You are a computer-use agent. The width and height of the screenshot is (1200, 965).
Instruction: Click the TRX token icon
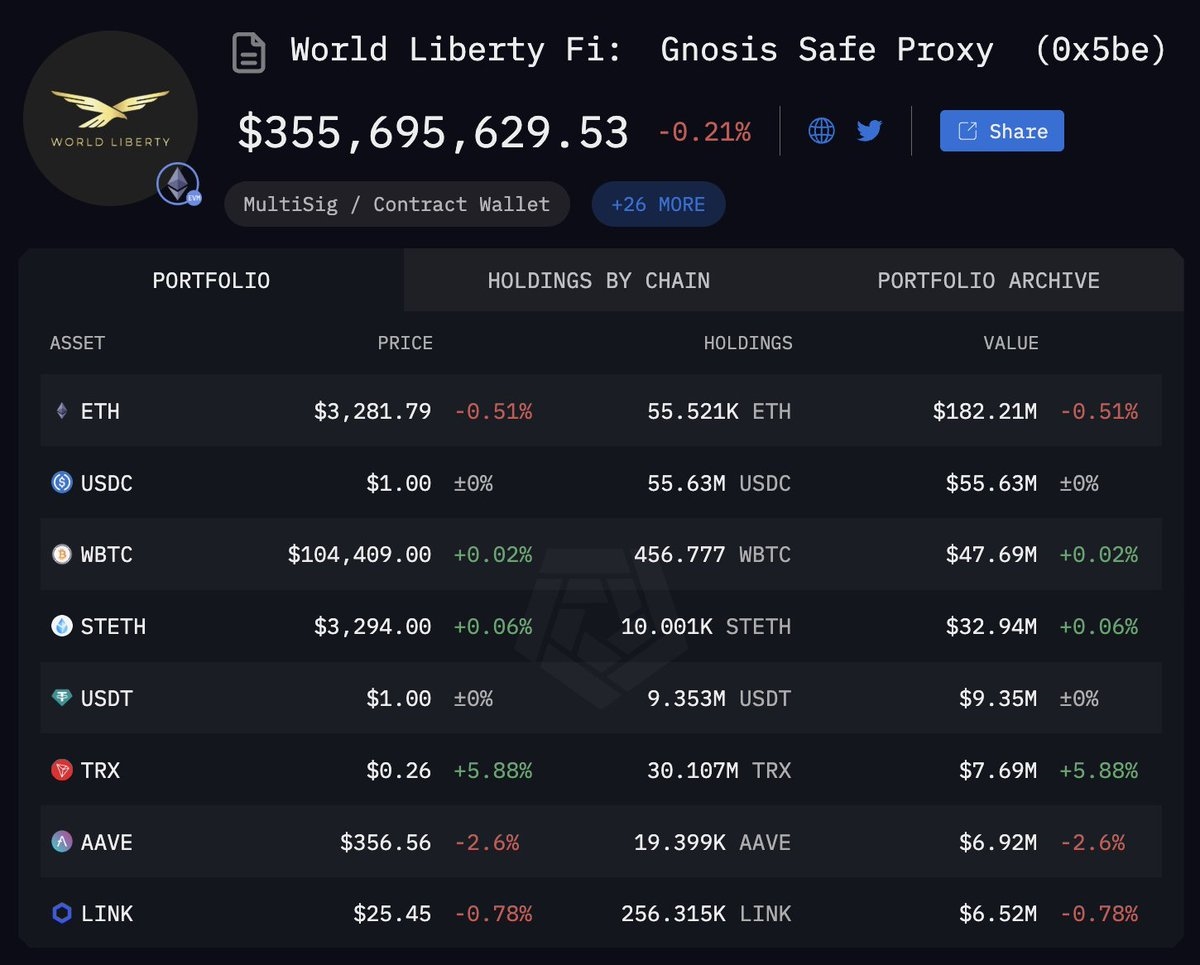pyautogui.click(x=62, y=771)
